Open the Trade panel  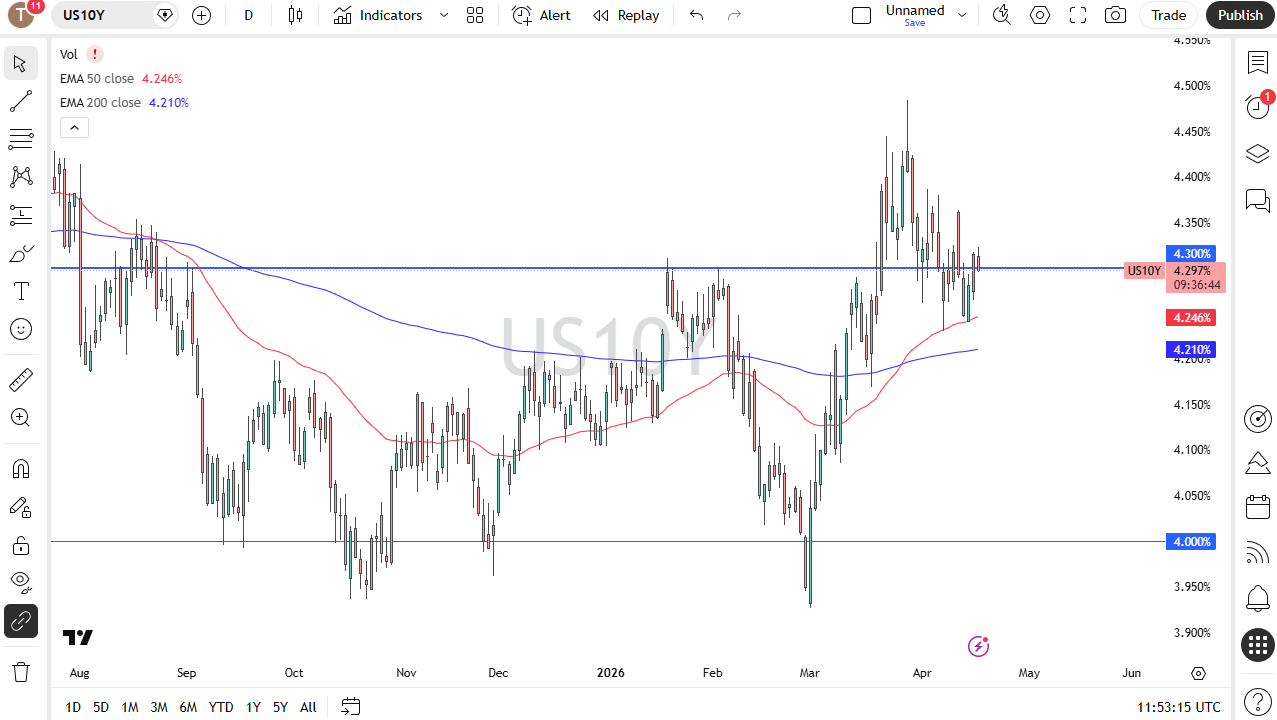(x=1168, y=15)
